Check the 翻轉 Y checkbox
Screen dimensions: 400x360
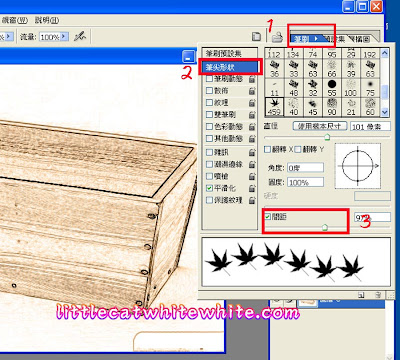point(298,149)
